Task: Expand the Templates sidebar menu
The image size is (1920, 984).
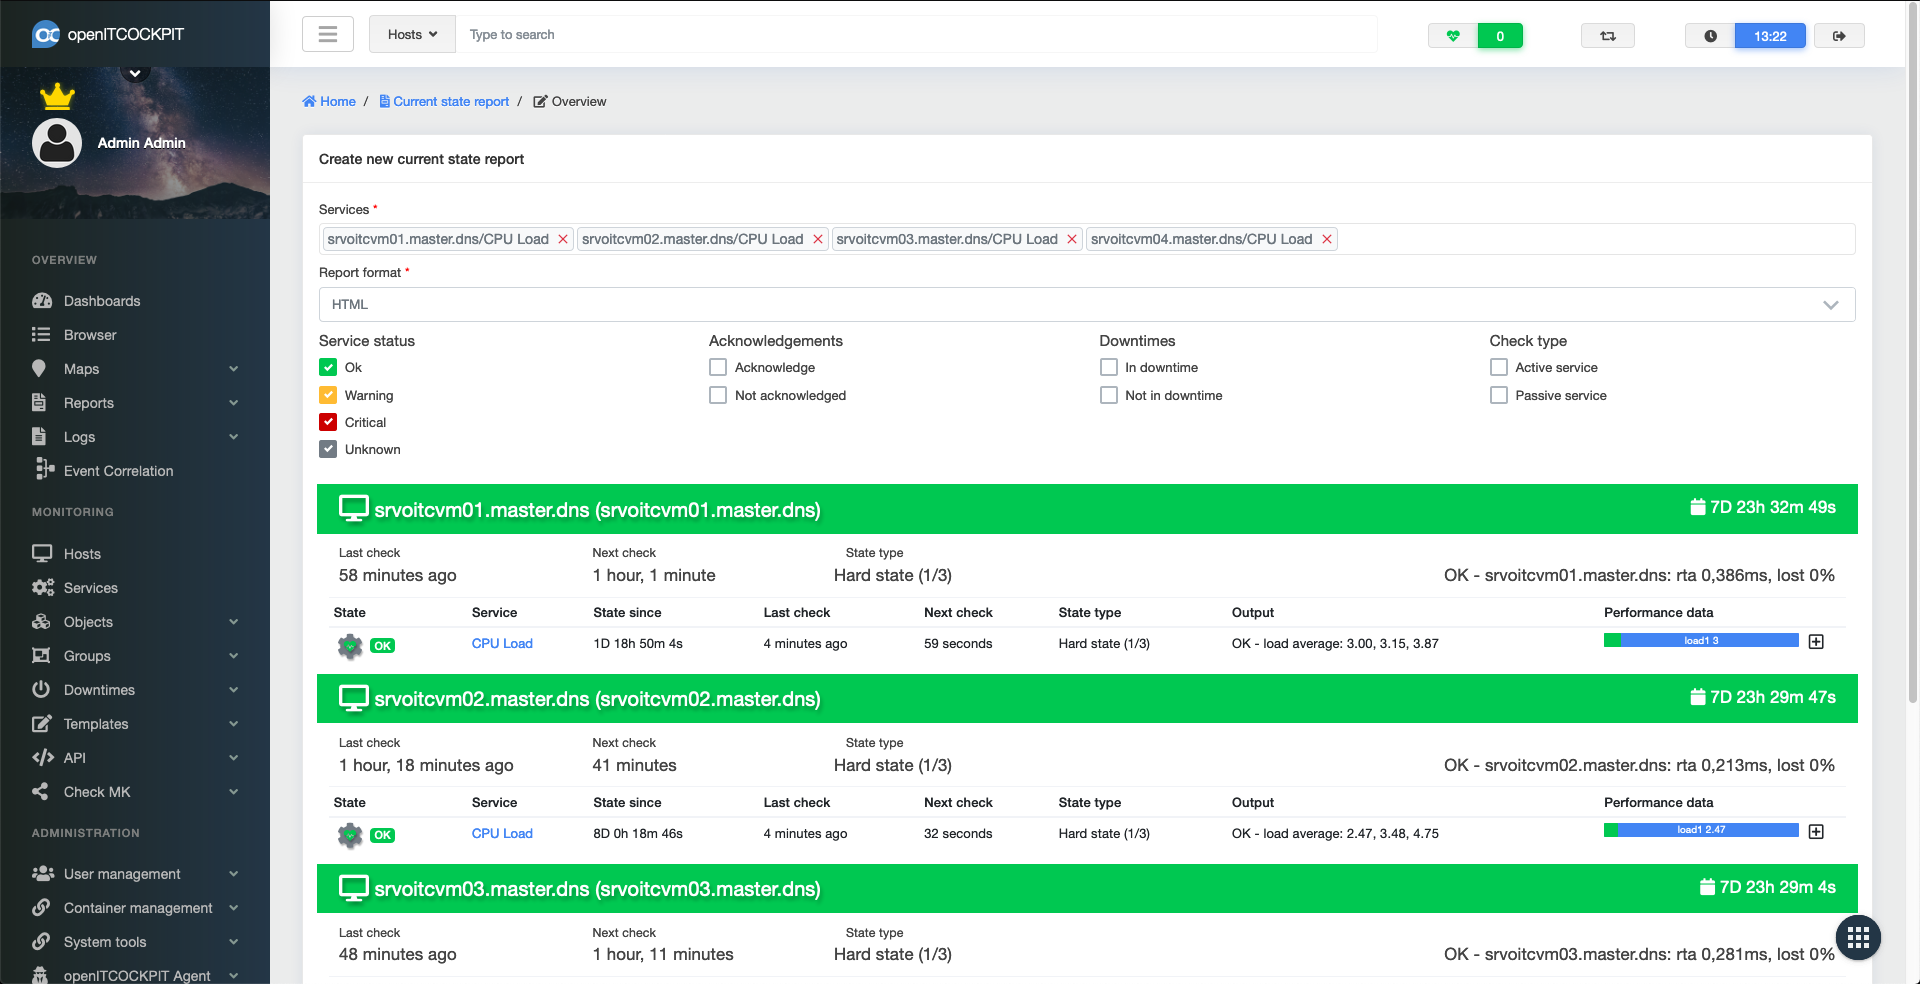Action: [135, 724]
